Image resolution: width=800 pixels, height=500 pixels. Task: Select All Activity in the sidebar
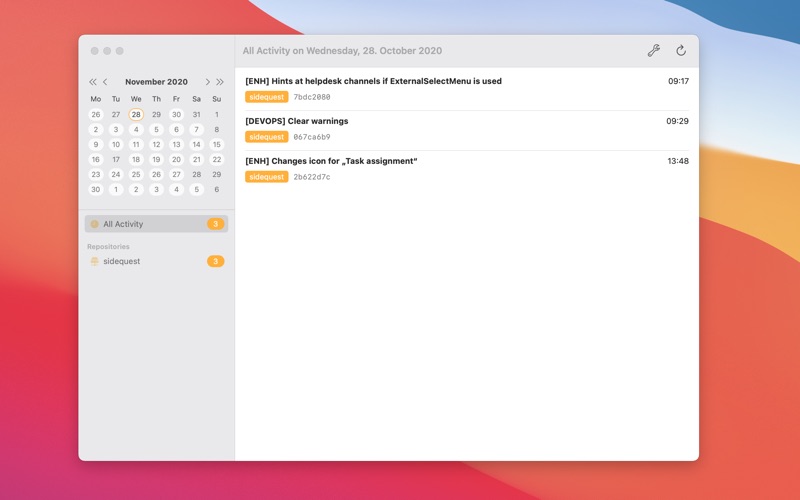156,224
